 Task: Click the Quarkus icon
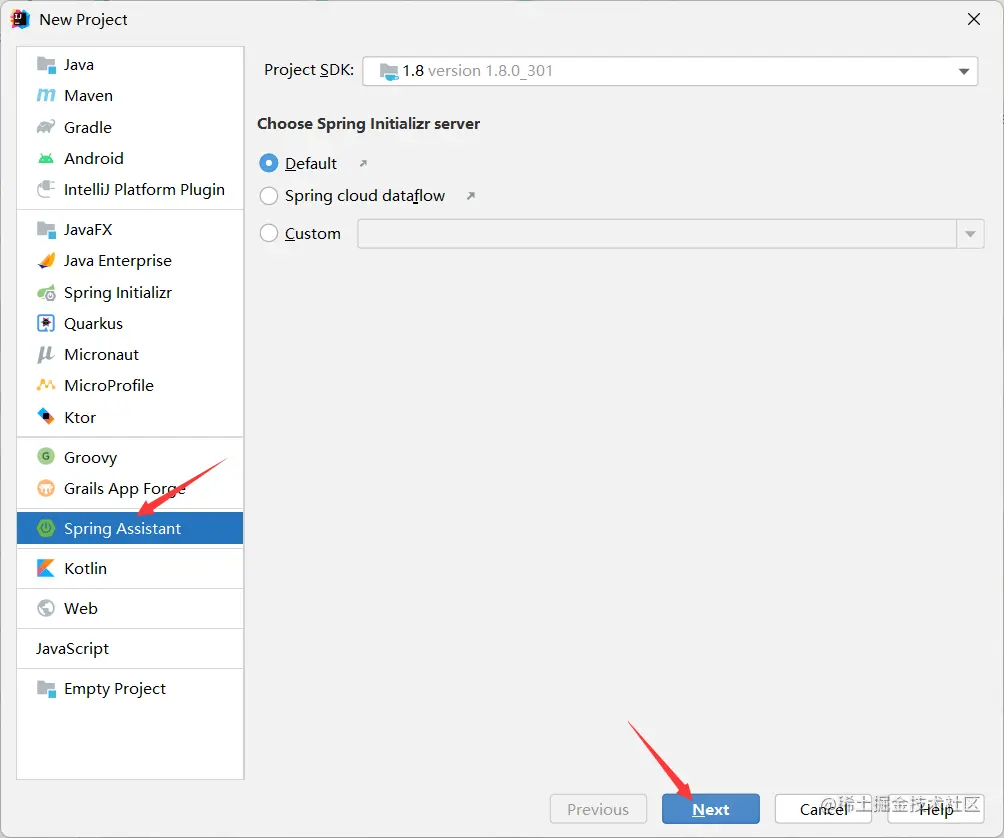point(46,323)
